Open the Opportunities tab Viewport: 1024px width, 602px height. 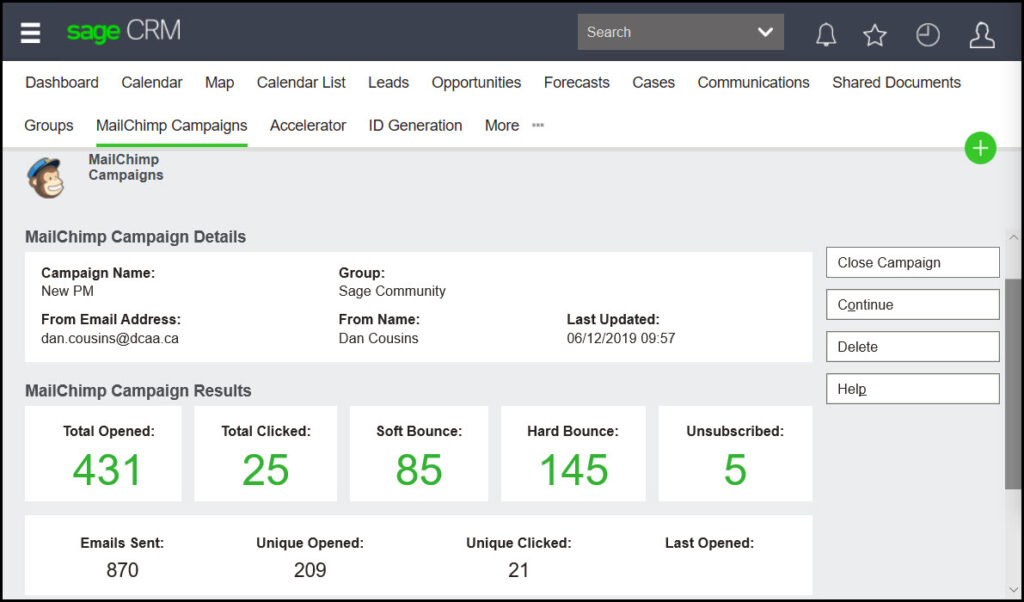pos(476,82)
